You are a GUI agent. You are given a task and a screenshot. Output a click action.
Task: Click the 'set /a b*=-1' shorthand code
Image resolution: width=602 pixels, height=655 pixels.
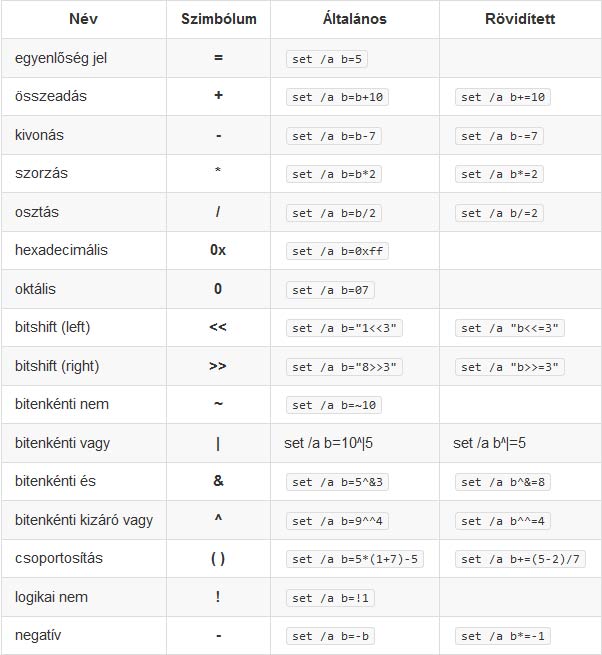tap(503, 636)
